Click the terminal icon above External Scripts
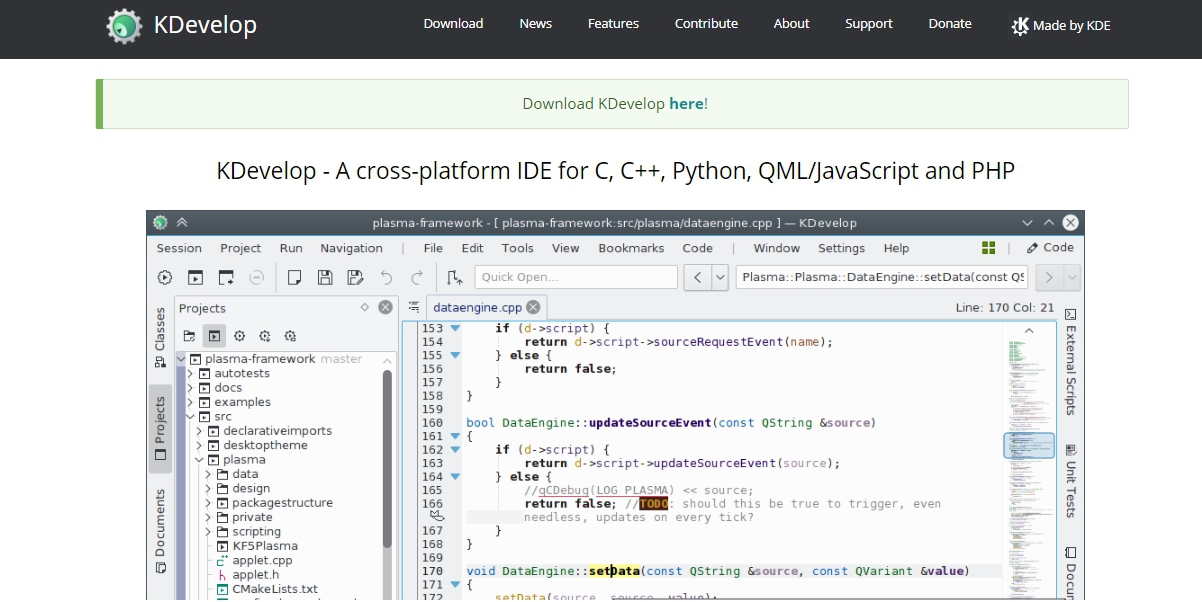The image size is (1202, 602). coord(1070,314)
